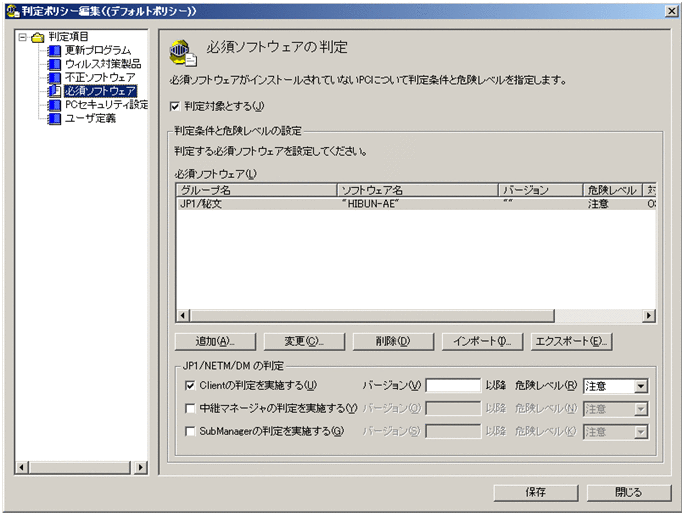685x517 pixels.
Task: Select the JP1/秘文 row in the list
Action: (x=416, y=204)
